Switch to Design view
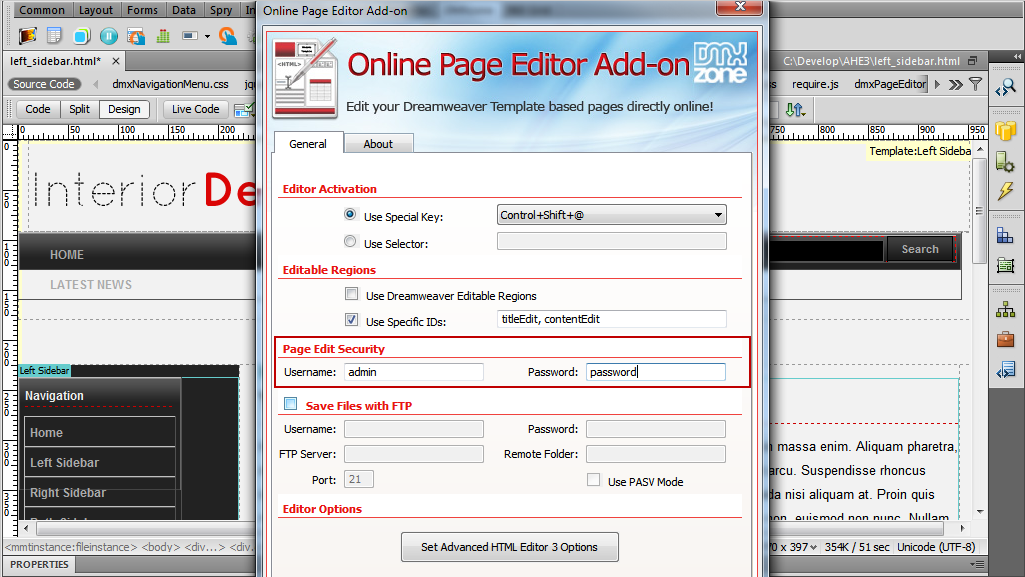Image resolution: width=1025 pixels, height=577 pixels. pos(124,109)
